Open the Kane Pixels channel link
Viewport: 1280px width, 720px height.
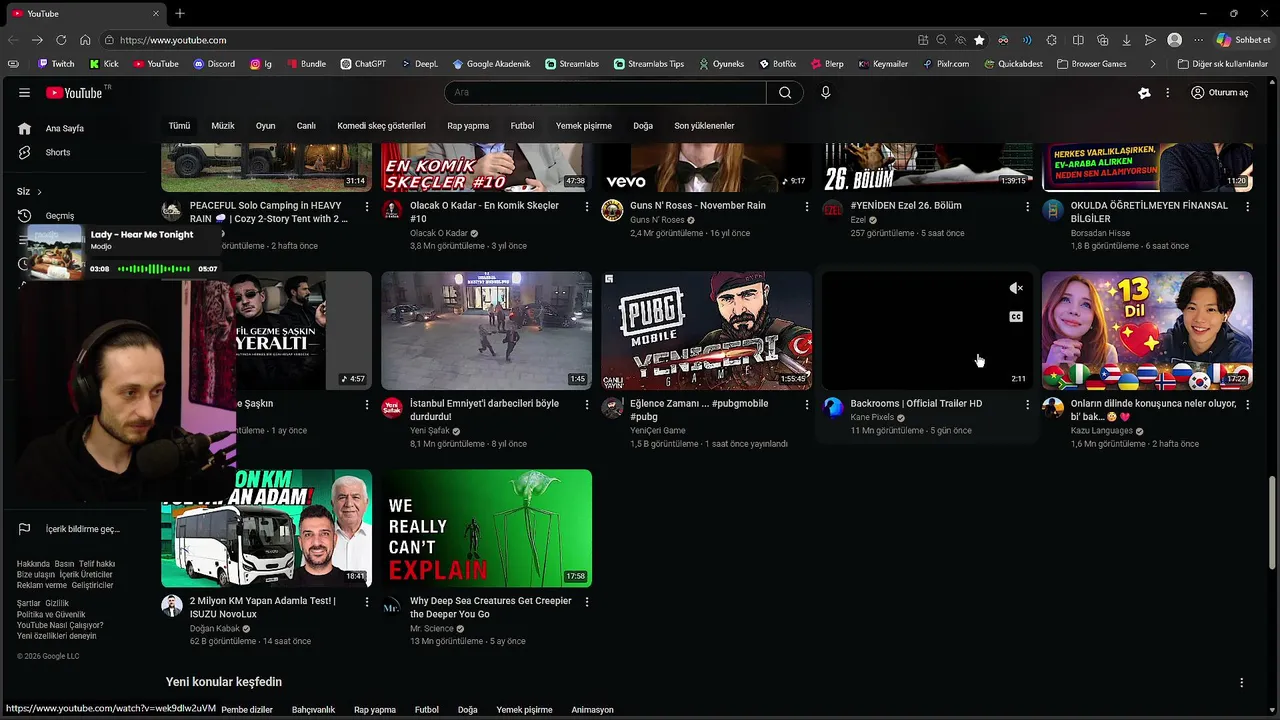coord(872,417)
